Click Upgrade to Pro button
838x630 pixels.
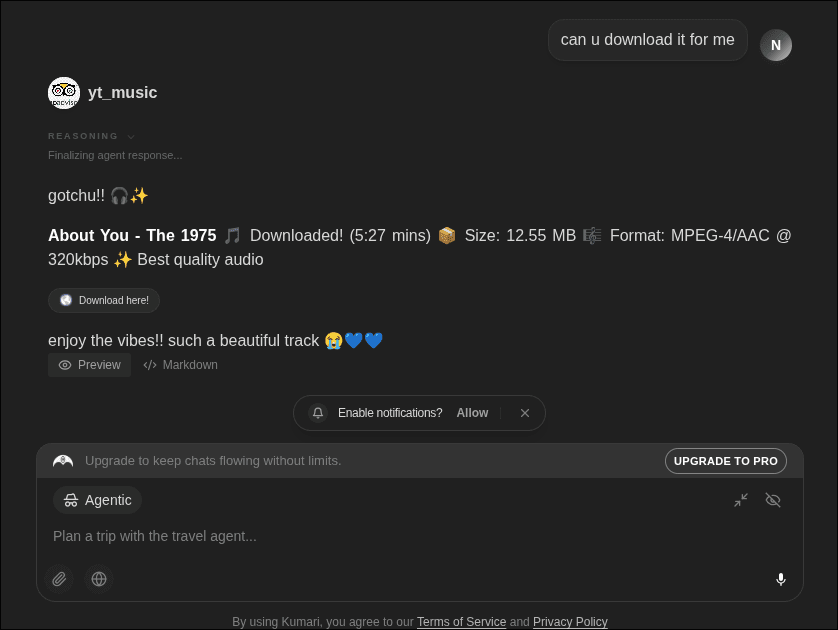coord(726,461)
